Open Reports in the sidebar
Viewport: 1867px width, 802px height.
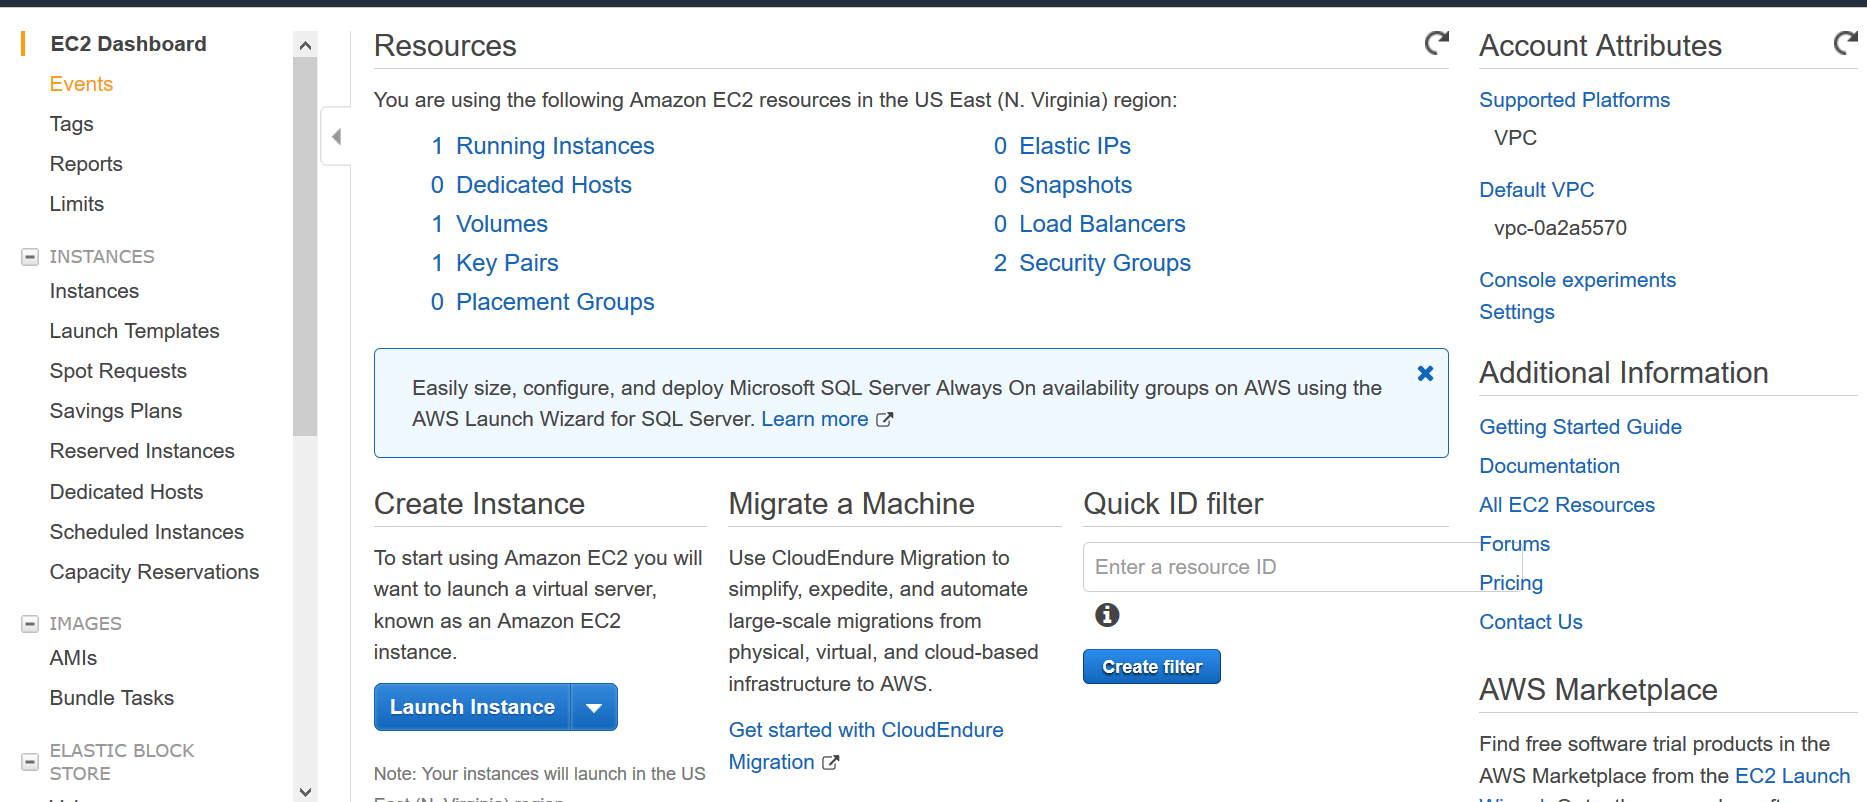pos(86,164)
